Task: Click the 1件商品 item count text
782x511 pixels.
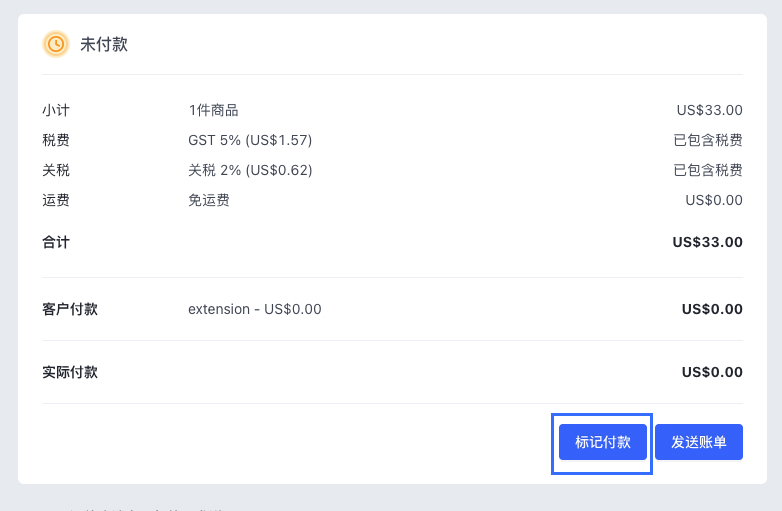Action: pos(213,110)
